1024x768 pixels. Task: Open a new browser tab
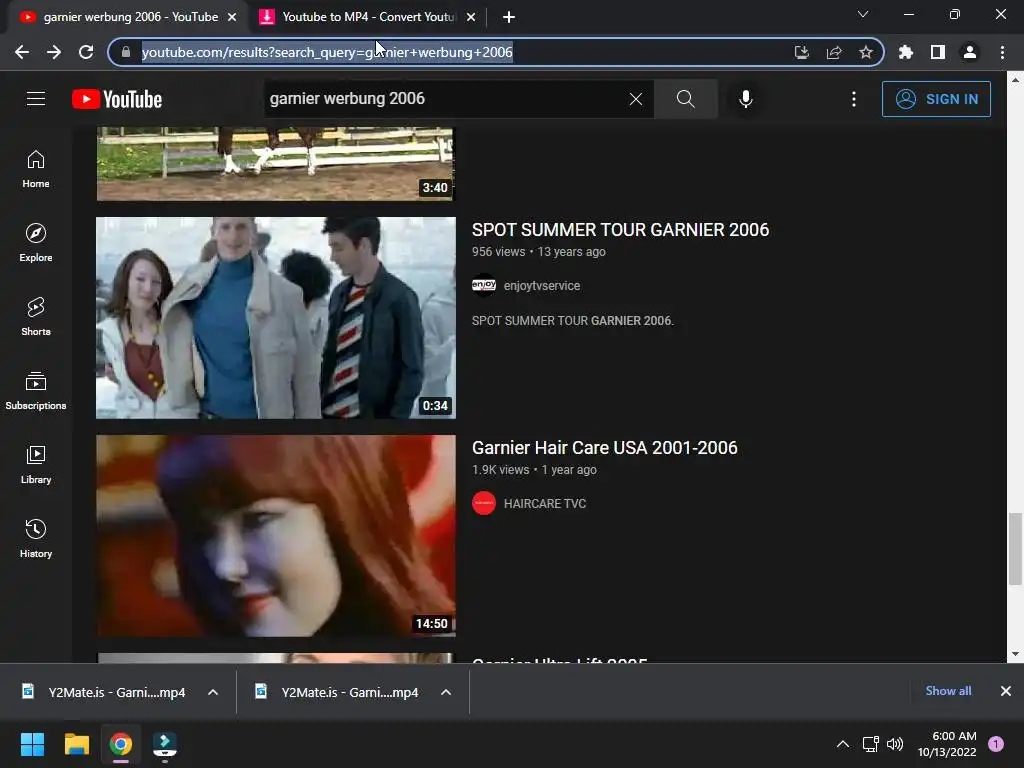(509, 18)
